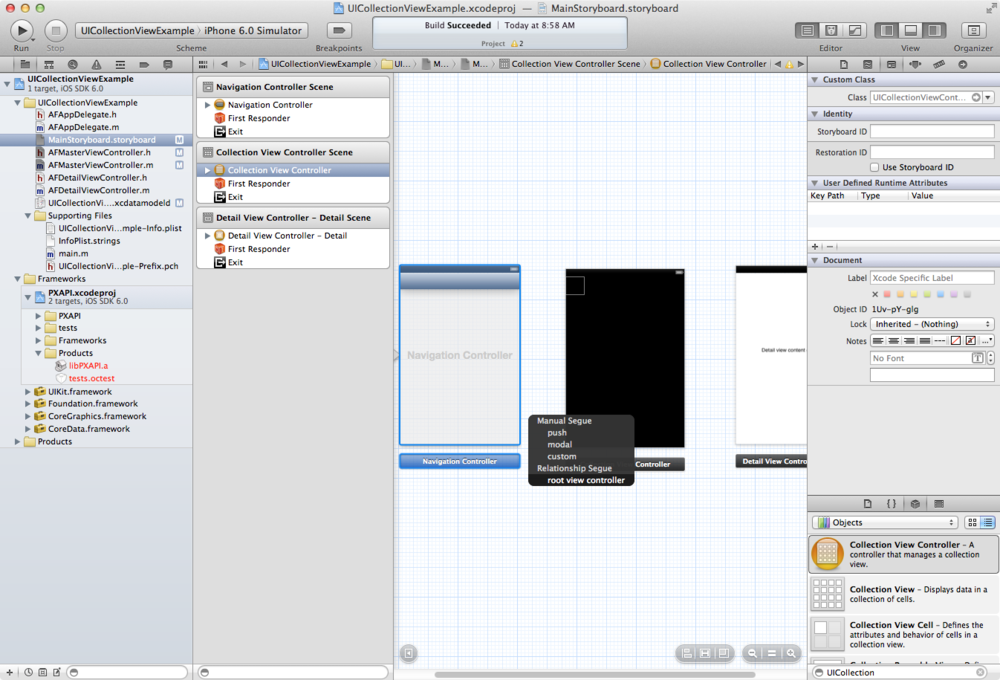
Task: Choose the push manual segue
Action: coord(557,433)
